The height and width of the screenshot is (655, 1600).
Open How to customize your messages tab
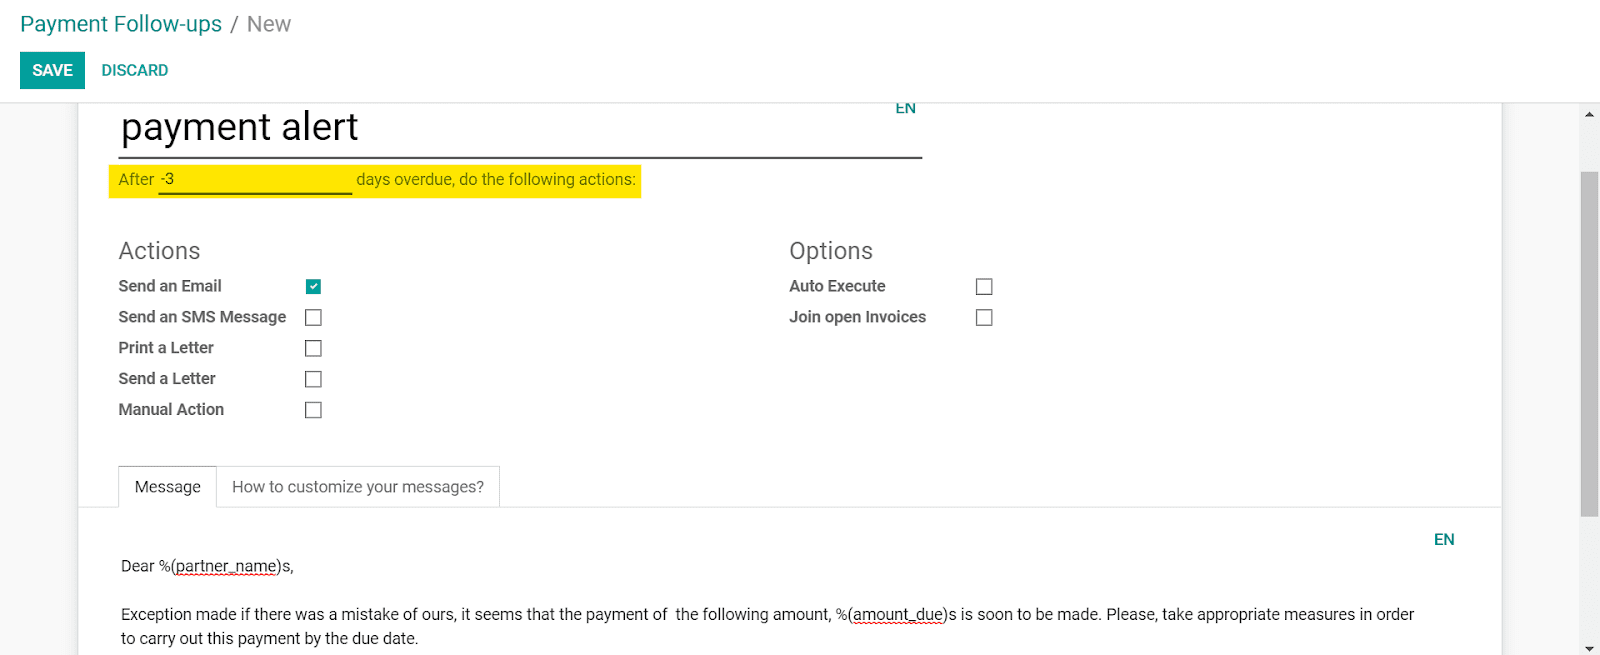[358, 487]
